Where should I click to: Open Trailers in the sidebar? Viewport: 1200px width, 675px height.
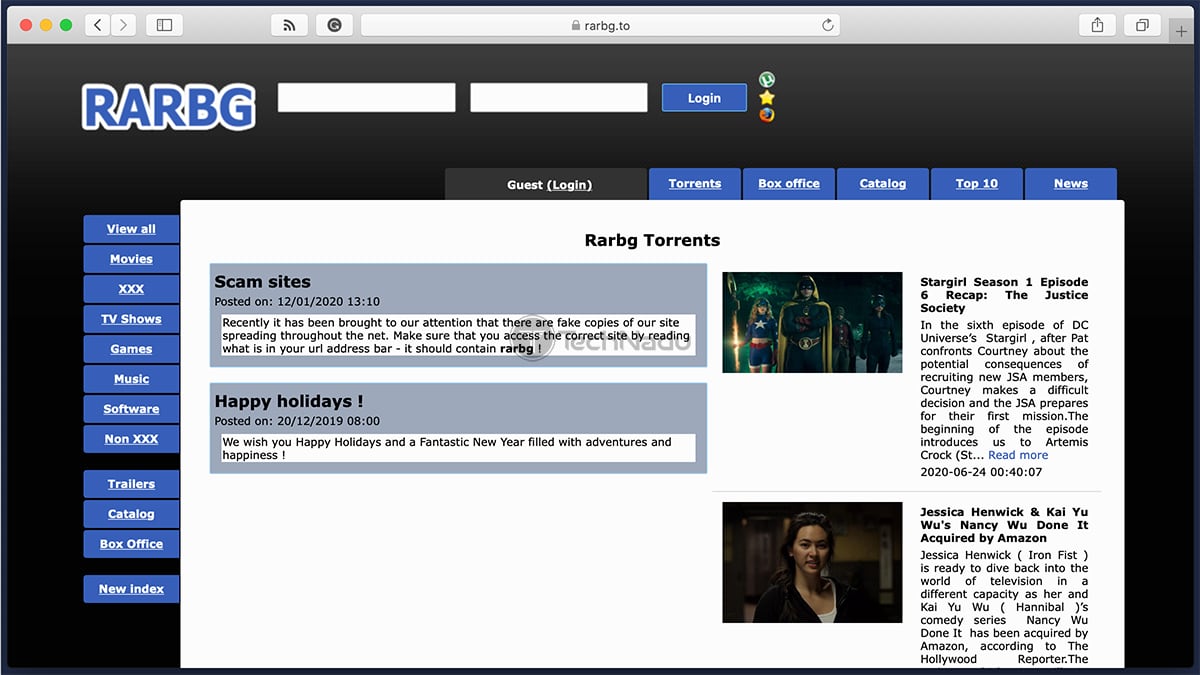point(131,484)
